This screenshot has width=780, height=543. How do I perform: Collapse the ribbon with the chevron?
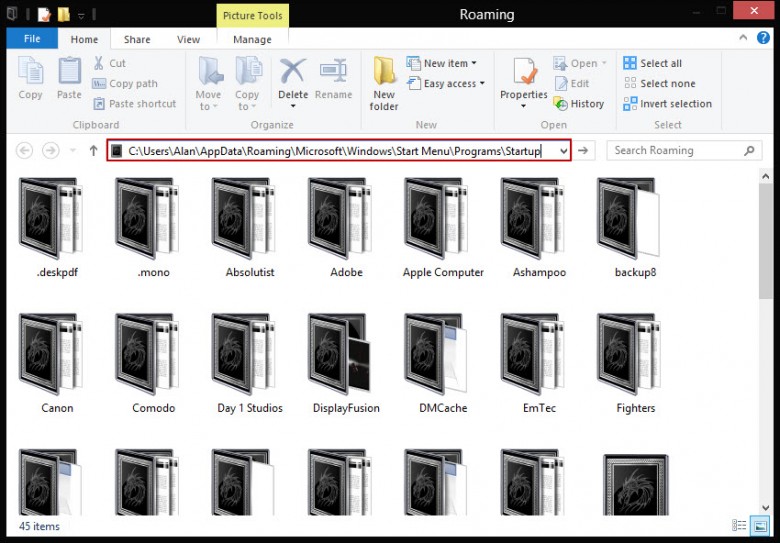tap(743, 37)
